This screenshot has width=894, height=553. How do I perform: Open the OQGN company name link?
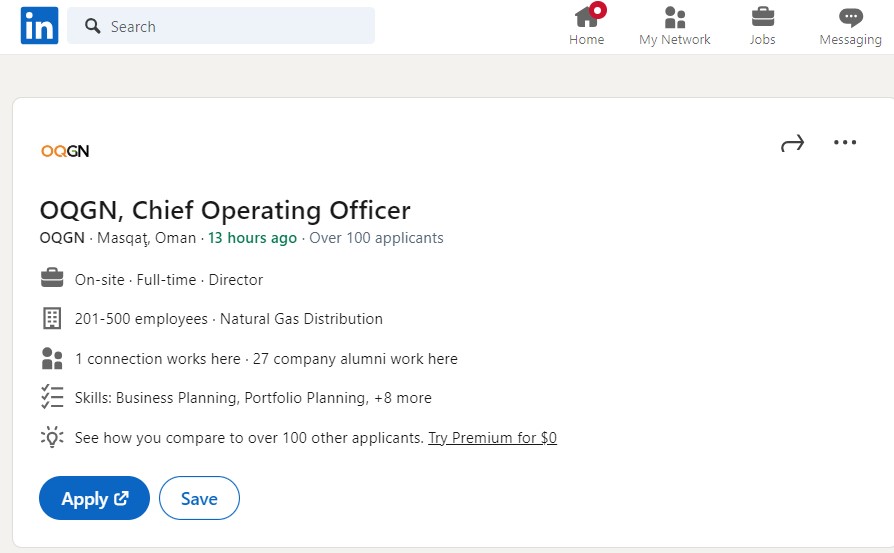pos(62,238)
